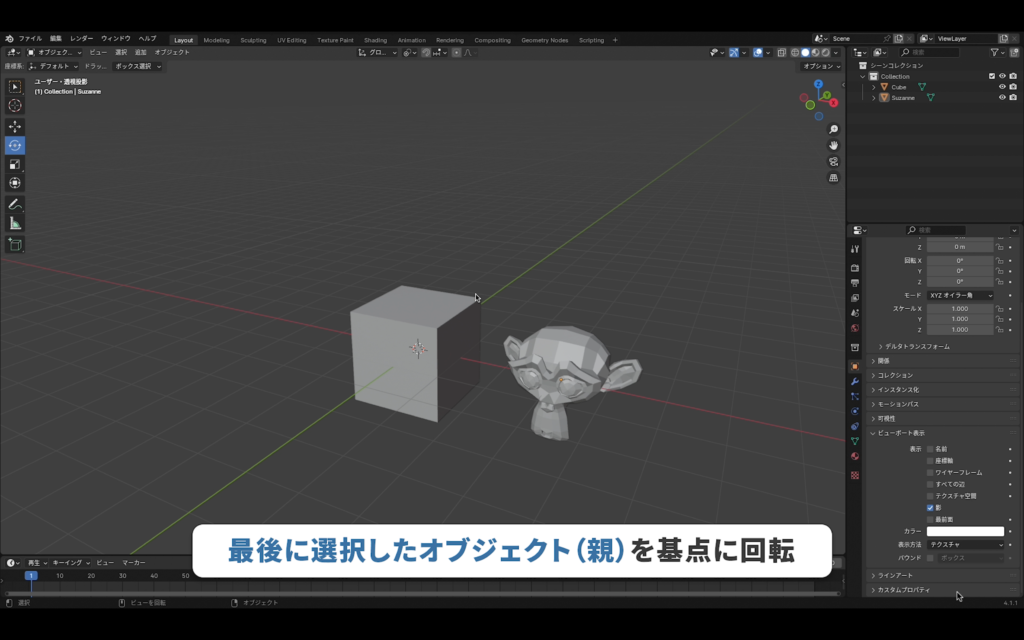Open the 表示方法 テクスチャ dropdown
This screenshot has height=640, width=1024.
(966, 545)
